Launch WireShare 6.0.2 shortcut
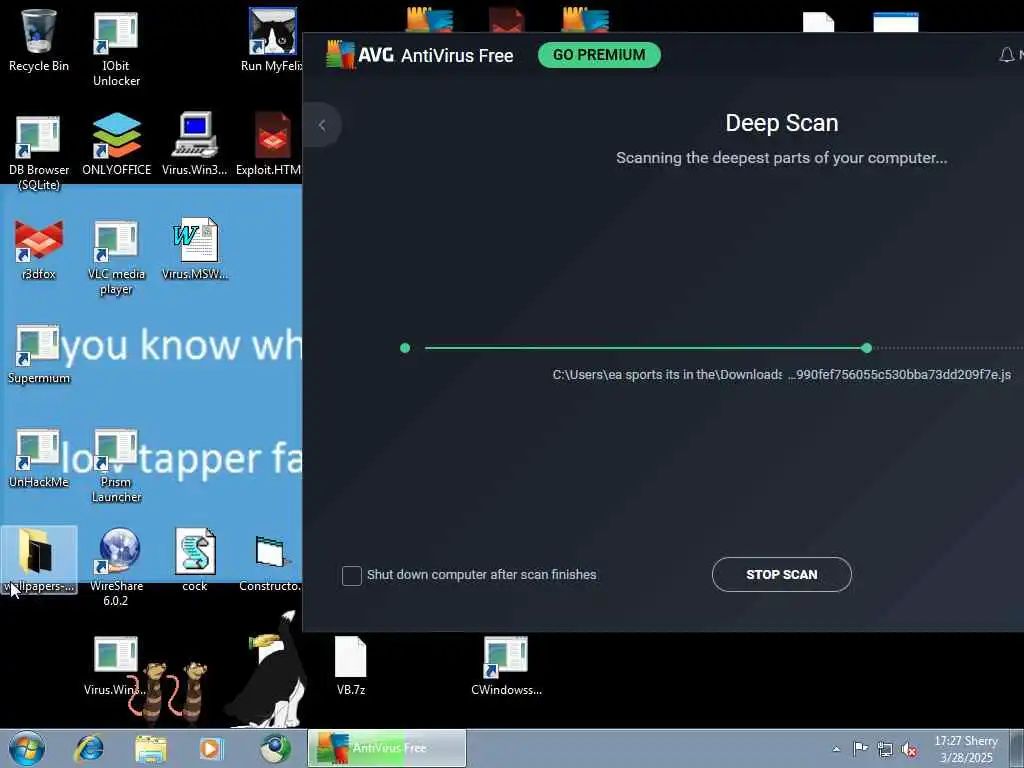The image size is (1024, 768). point(116,567)
